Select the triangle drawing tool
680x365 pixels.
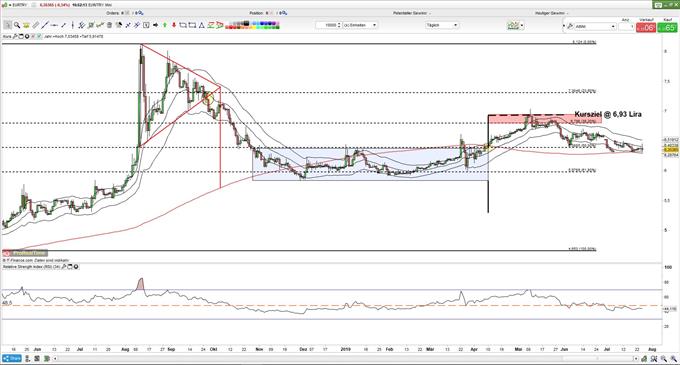click(x=201, y=25)
